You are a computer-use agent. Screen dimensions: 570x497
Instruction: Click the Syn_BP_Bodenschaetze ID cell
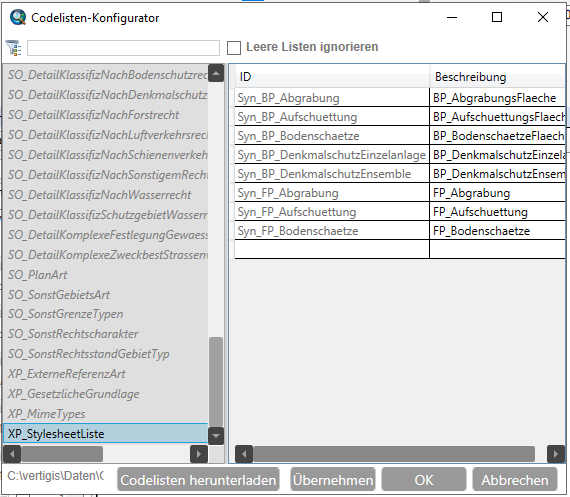pyautogui.click(x=332, y=135)
